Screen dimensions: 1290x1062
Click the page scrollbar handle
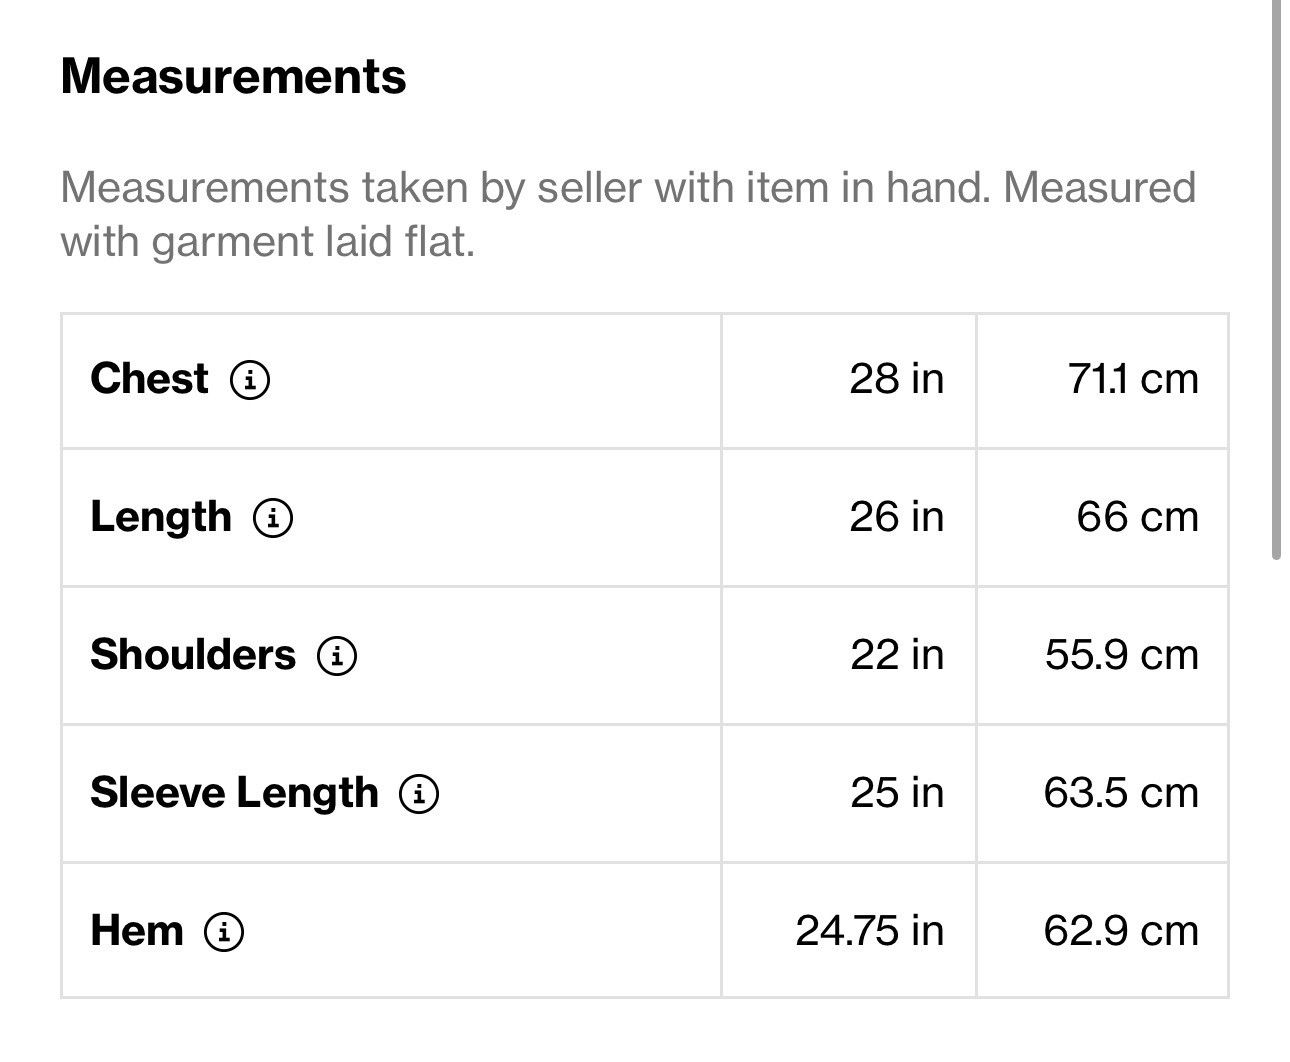tap(1276, 280)
